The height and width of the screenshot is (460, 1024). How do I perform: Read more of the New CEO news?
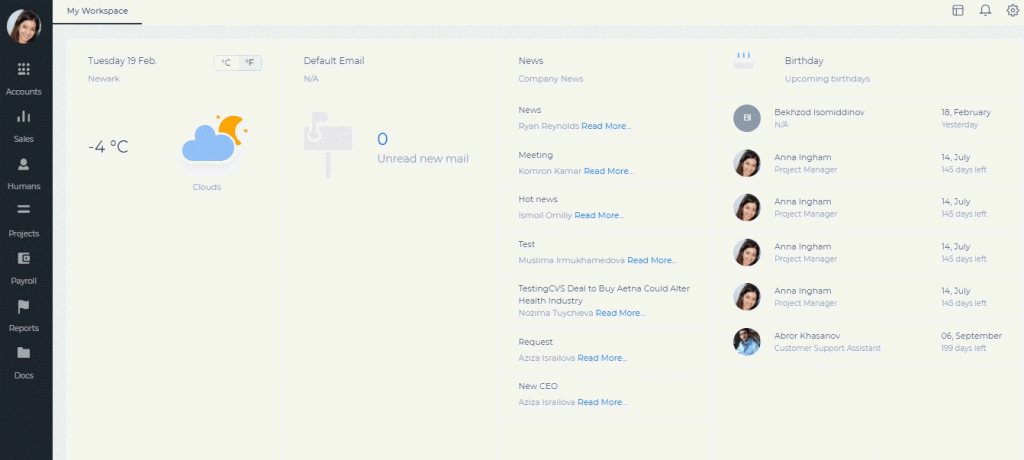tap(602, 402)
